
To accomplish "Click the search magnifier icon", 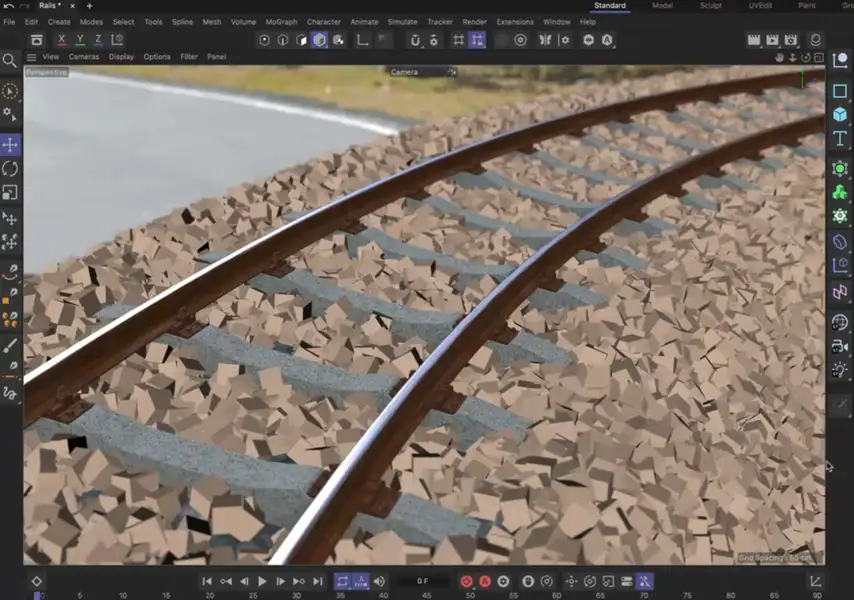I will [x=10, y=61].
